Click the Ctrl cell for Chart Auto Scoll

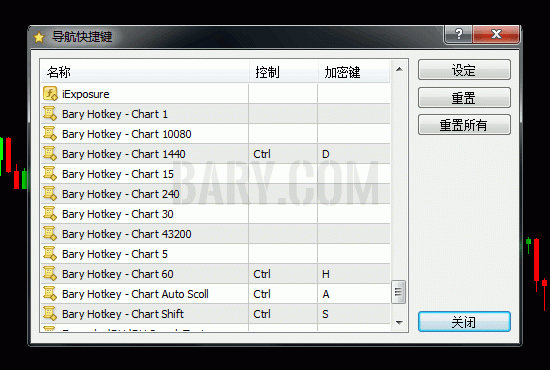pyautogui.click(x=283, y=294)
